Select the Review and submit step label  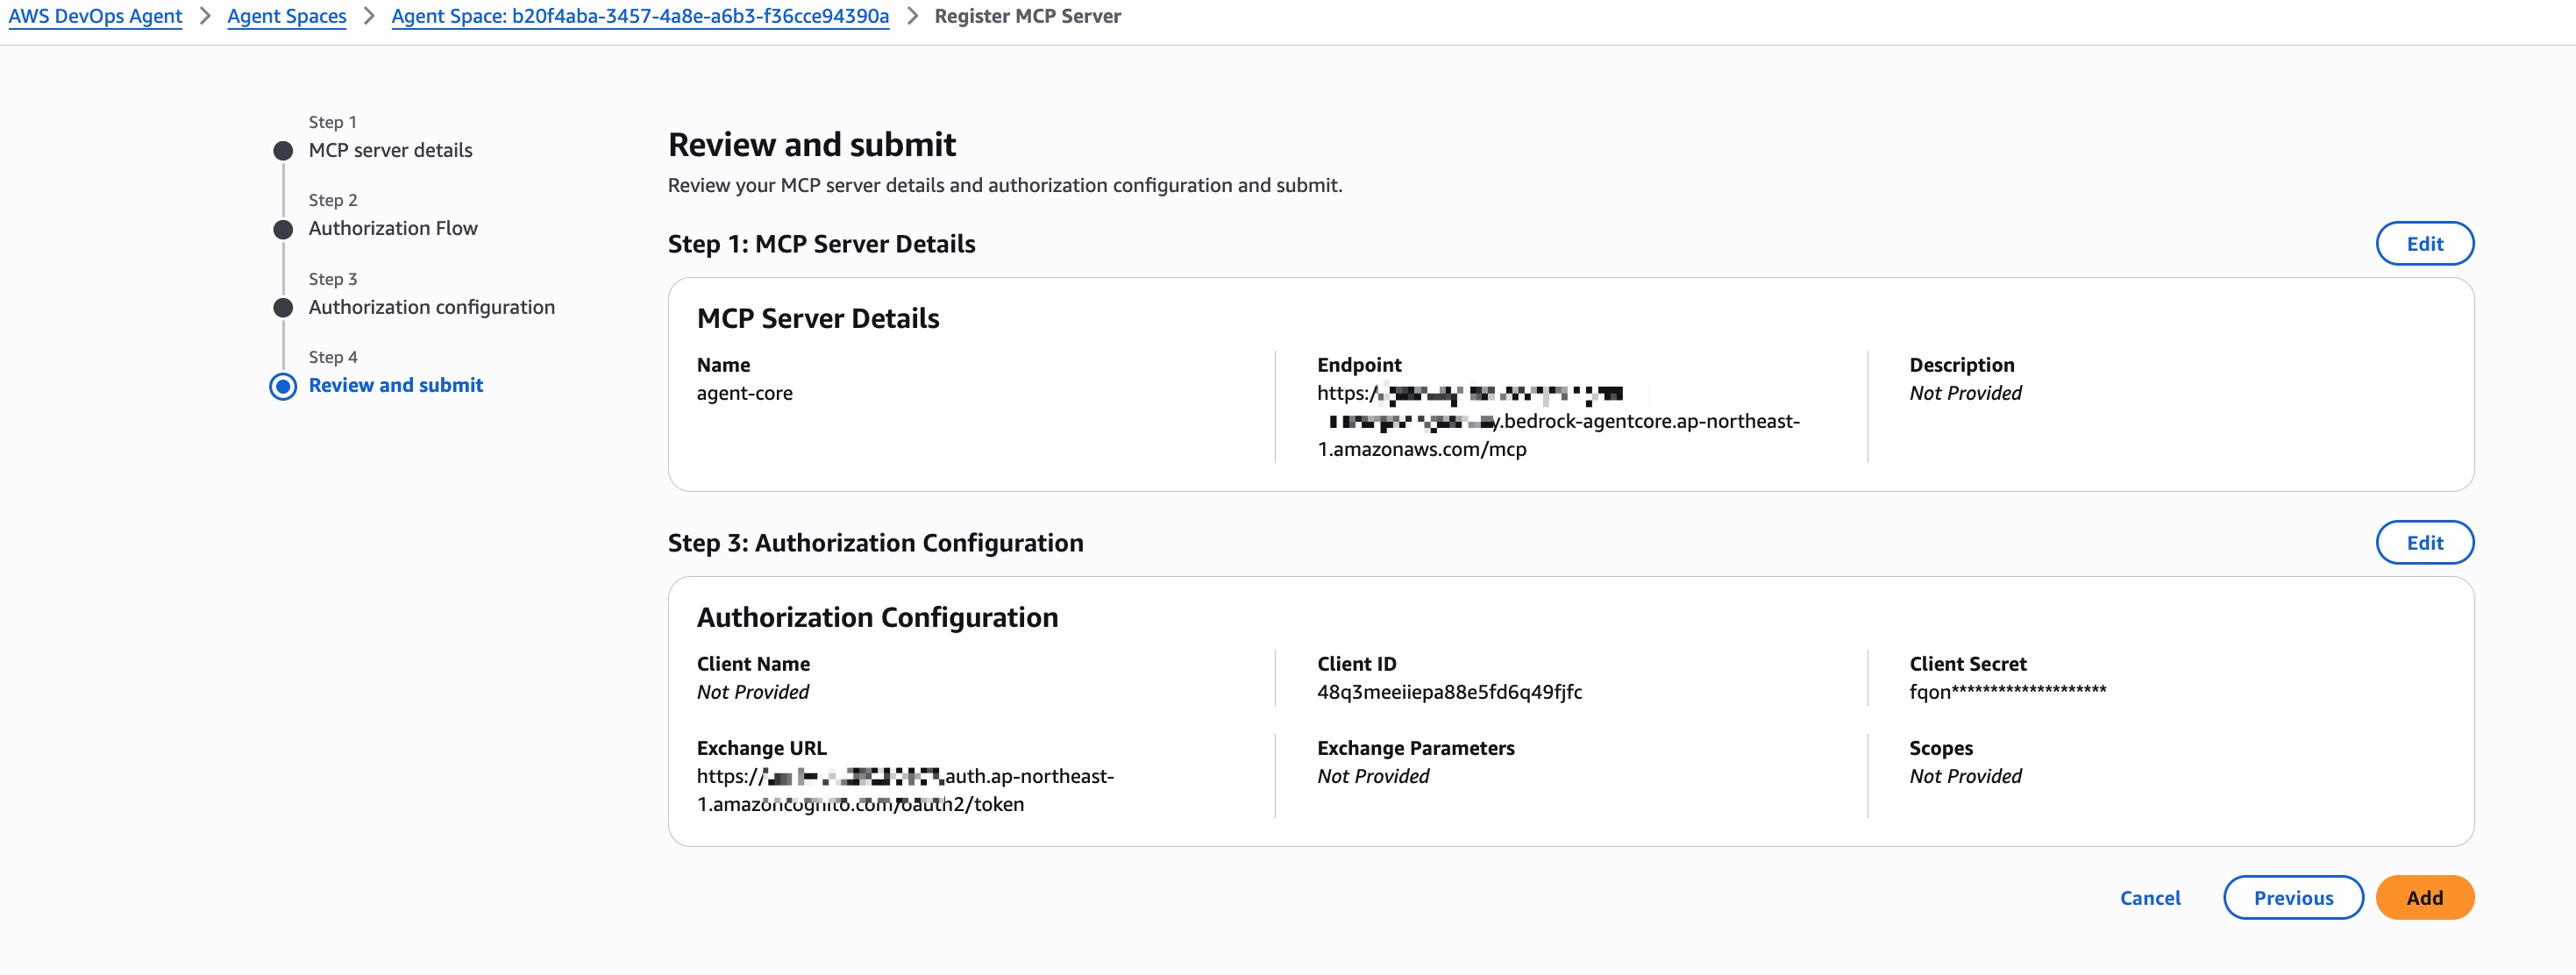[395, 385]
